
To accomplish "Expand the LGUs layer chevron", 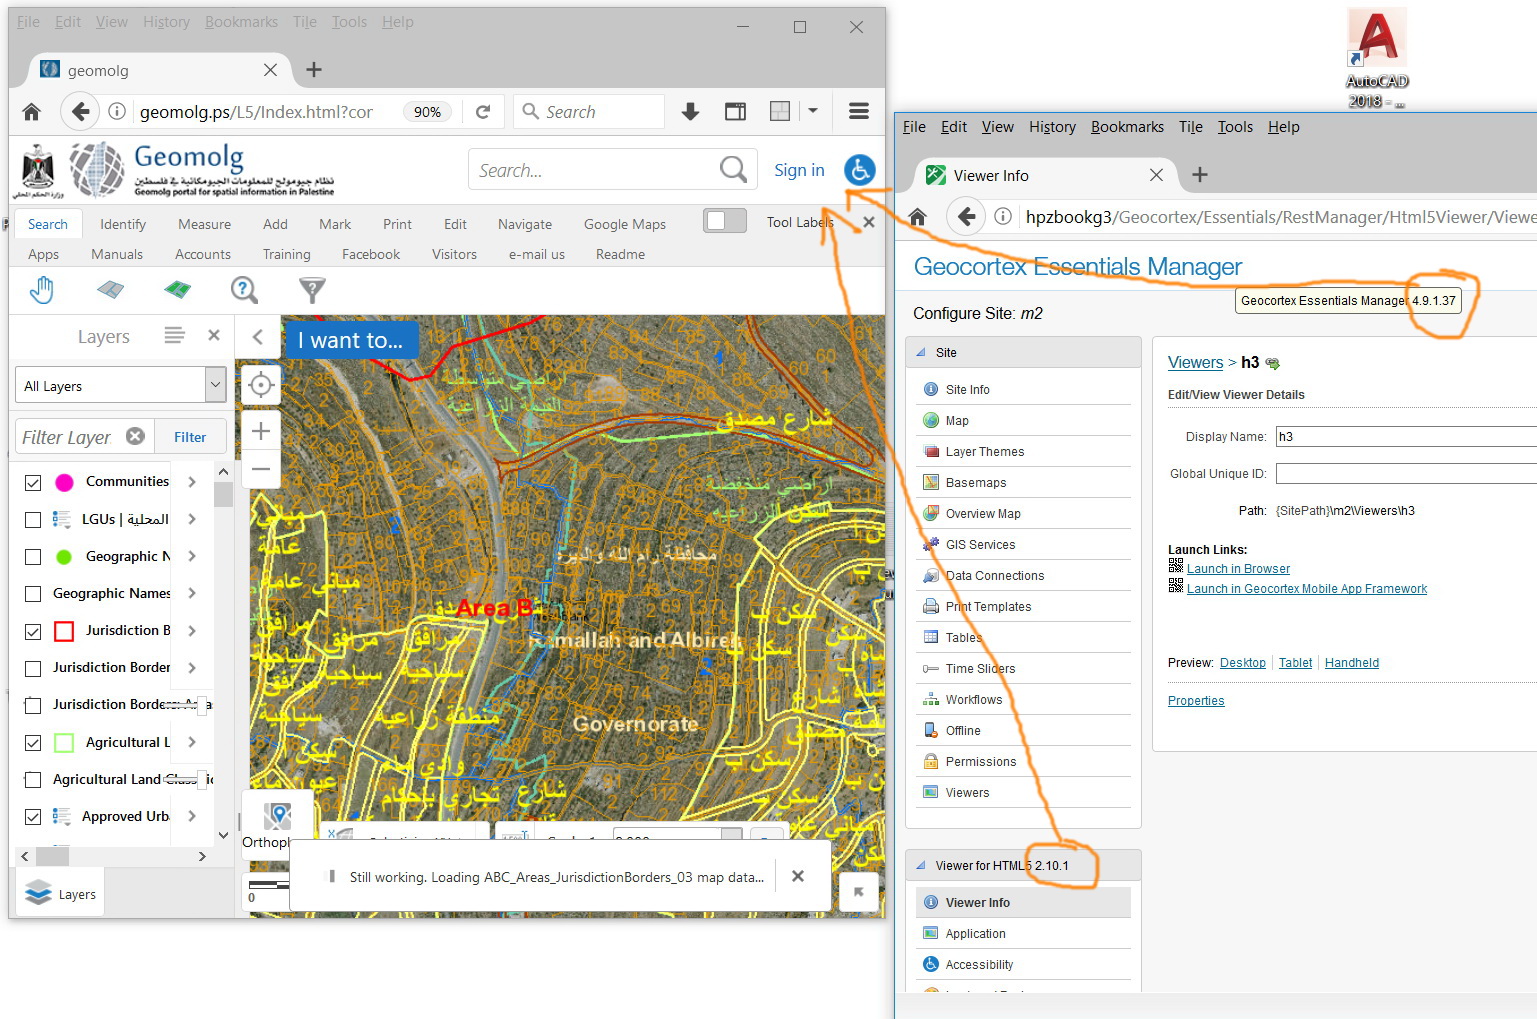I will pyautogui.click(x=192, y=519).
